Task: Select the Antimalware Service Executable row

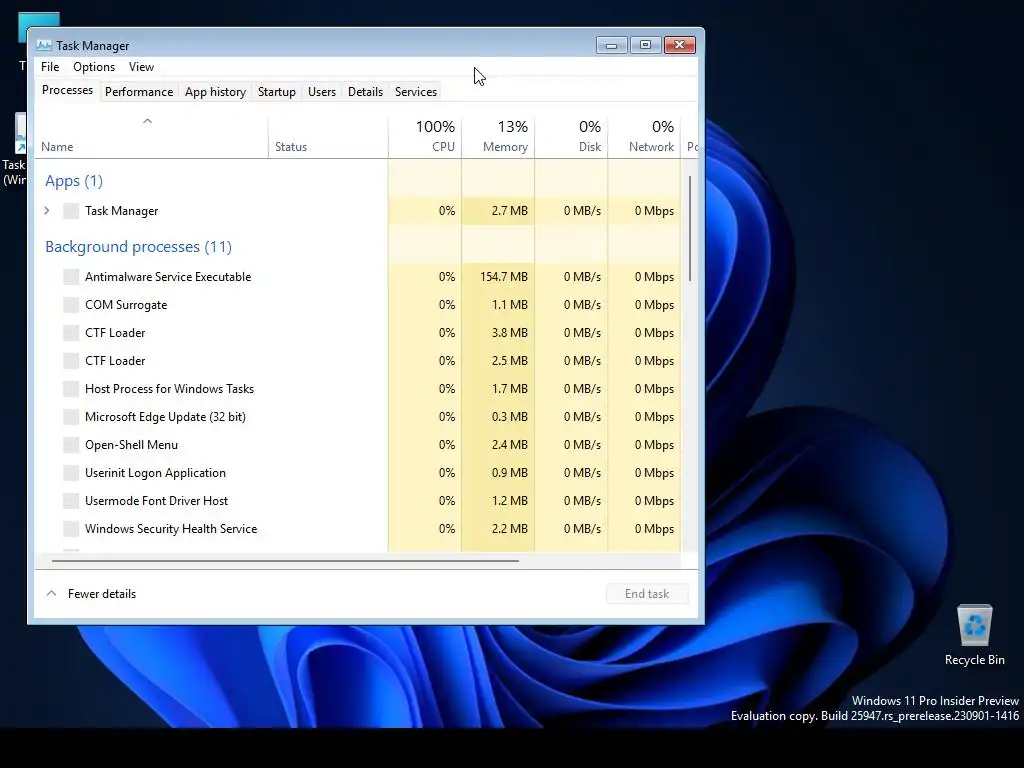Action: (x=358, y=277)
